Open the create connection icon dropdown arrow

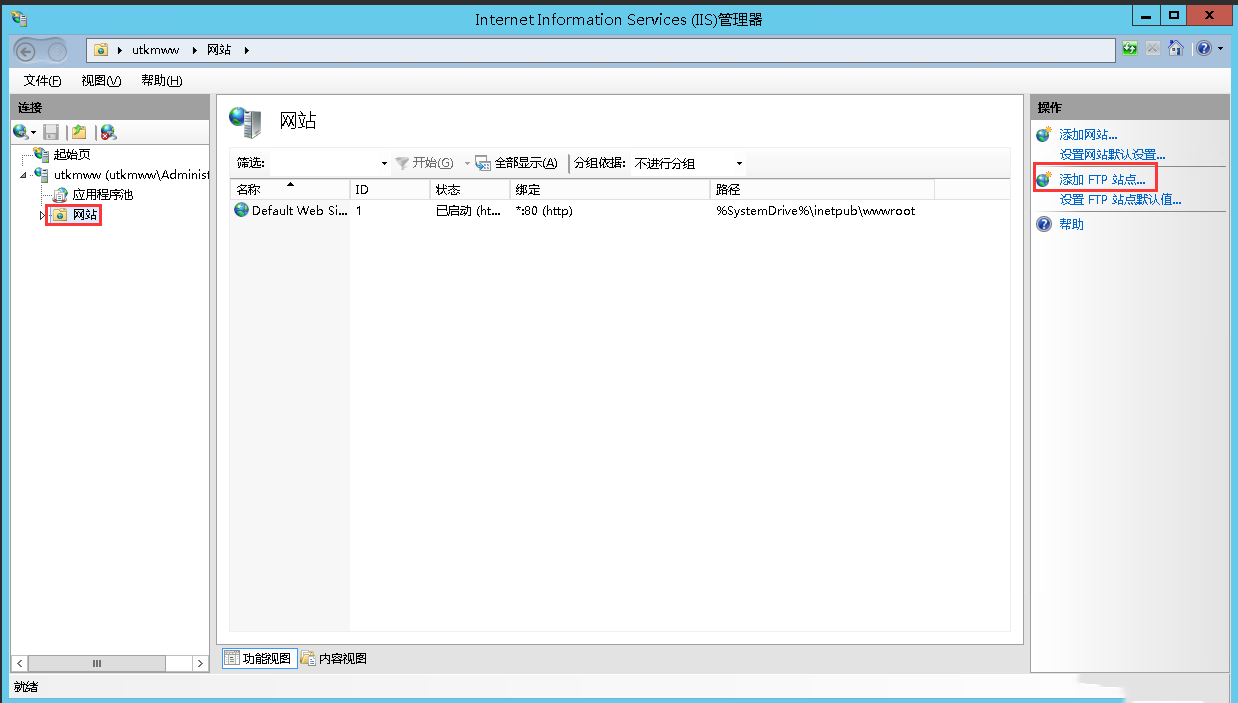click(x=34, y=133)
